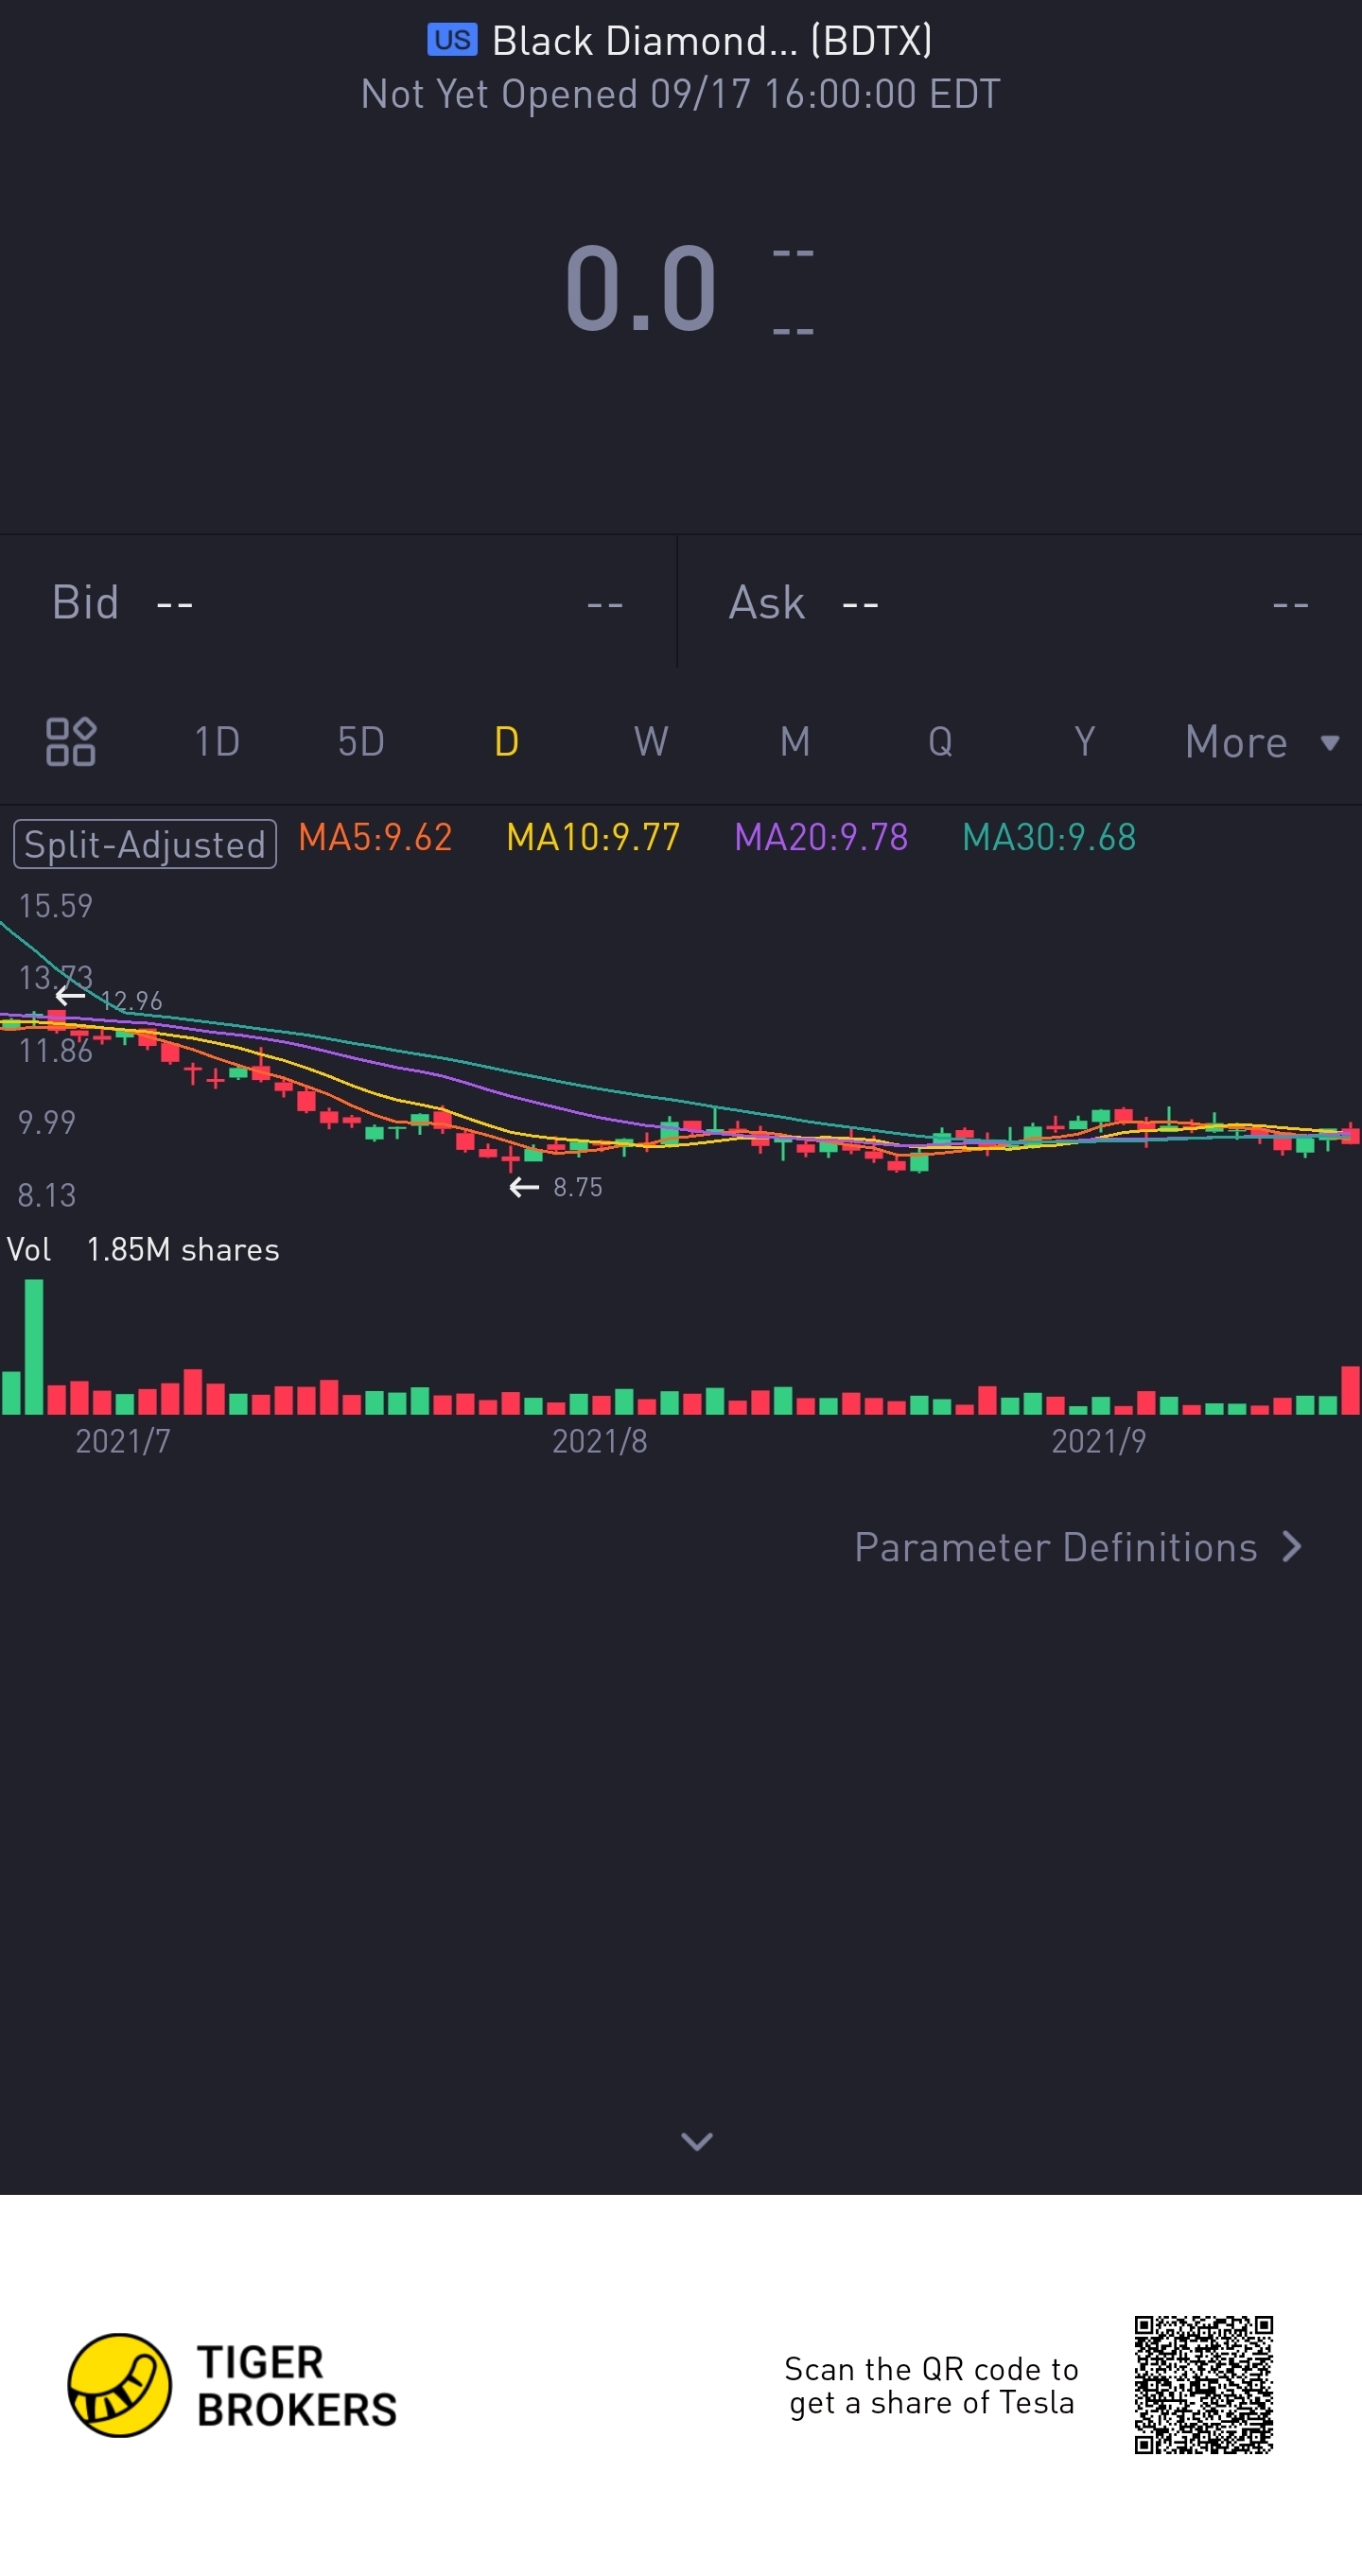Image resolution: width=1362 pixels, height=2576 pixels.
Task: Toggle the Split-Adjusted option
Action: coord(145,844)
